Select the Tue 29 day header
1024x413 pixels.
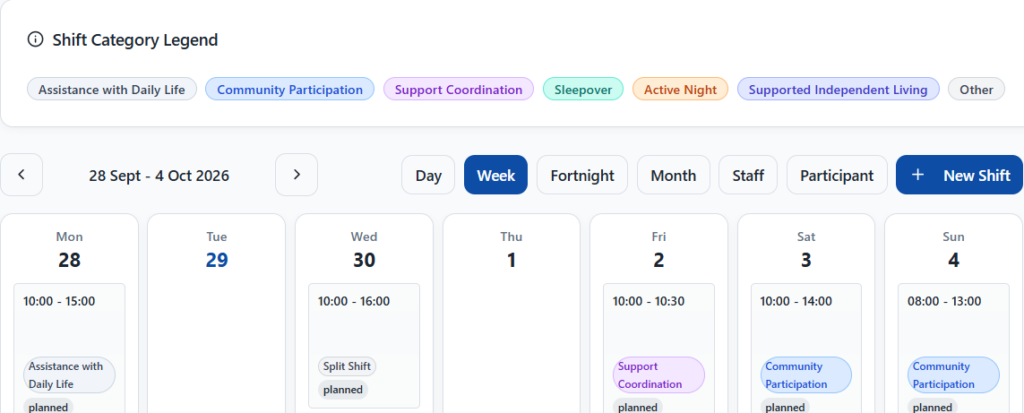pos(217,250)
